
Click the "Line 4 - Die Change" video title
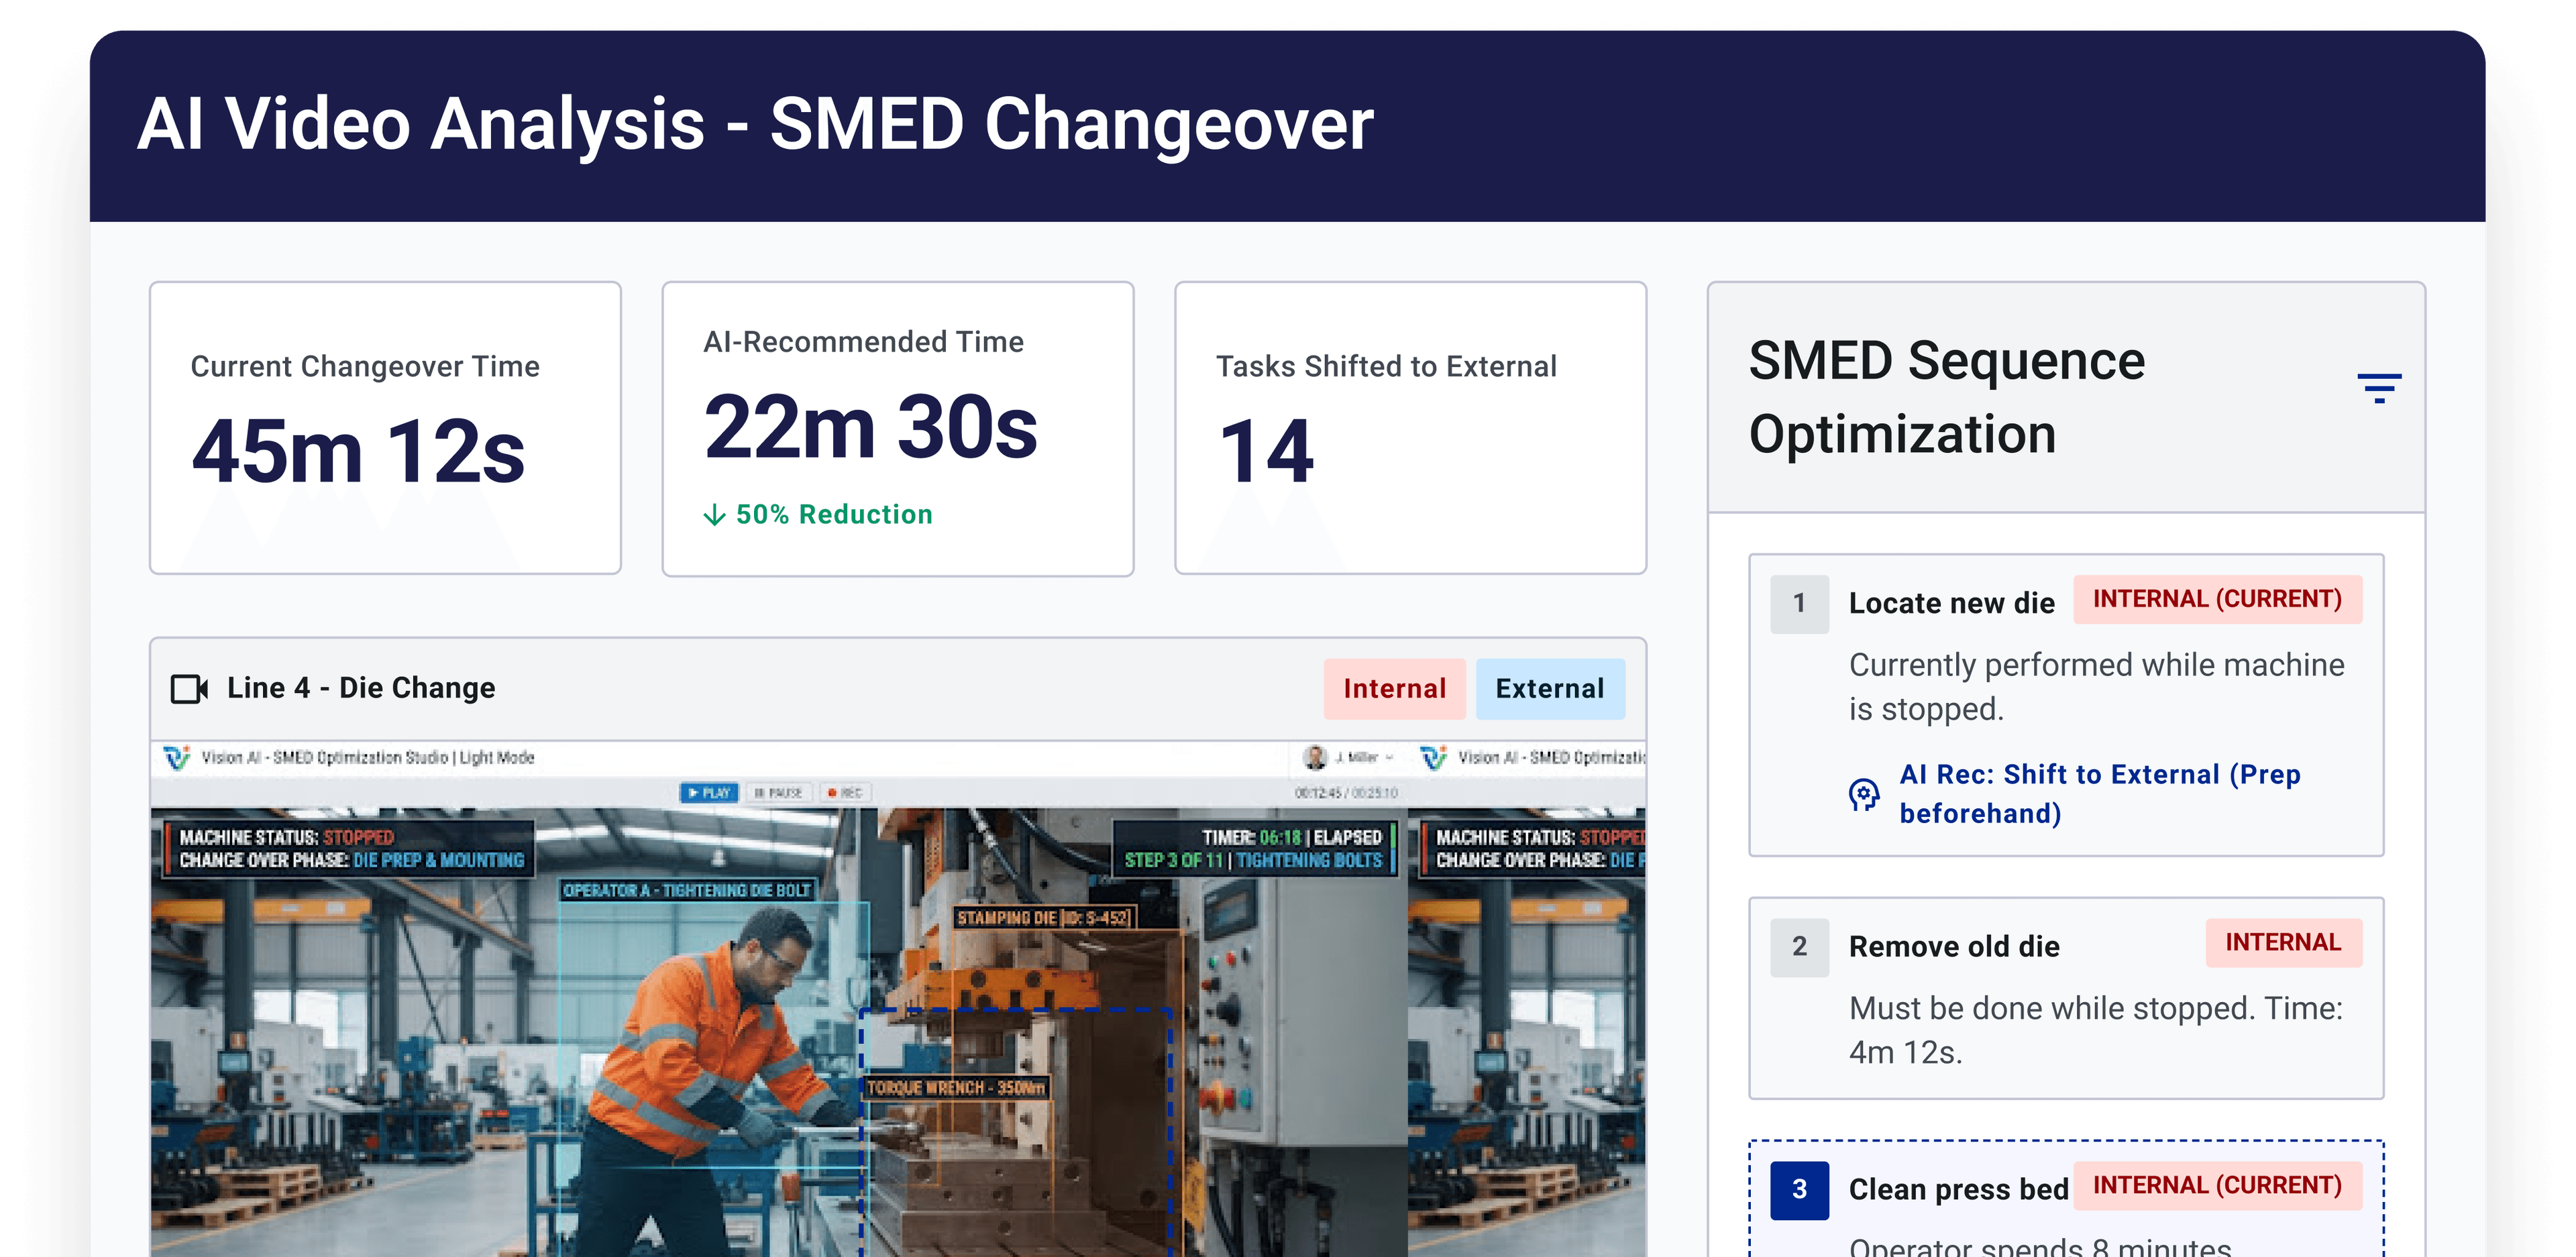tap(361, 689)
